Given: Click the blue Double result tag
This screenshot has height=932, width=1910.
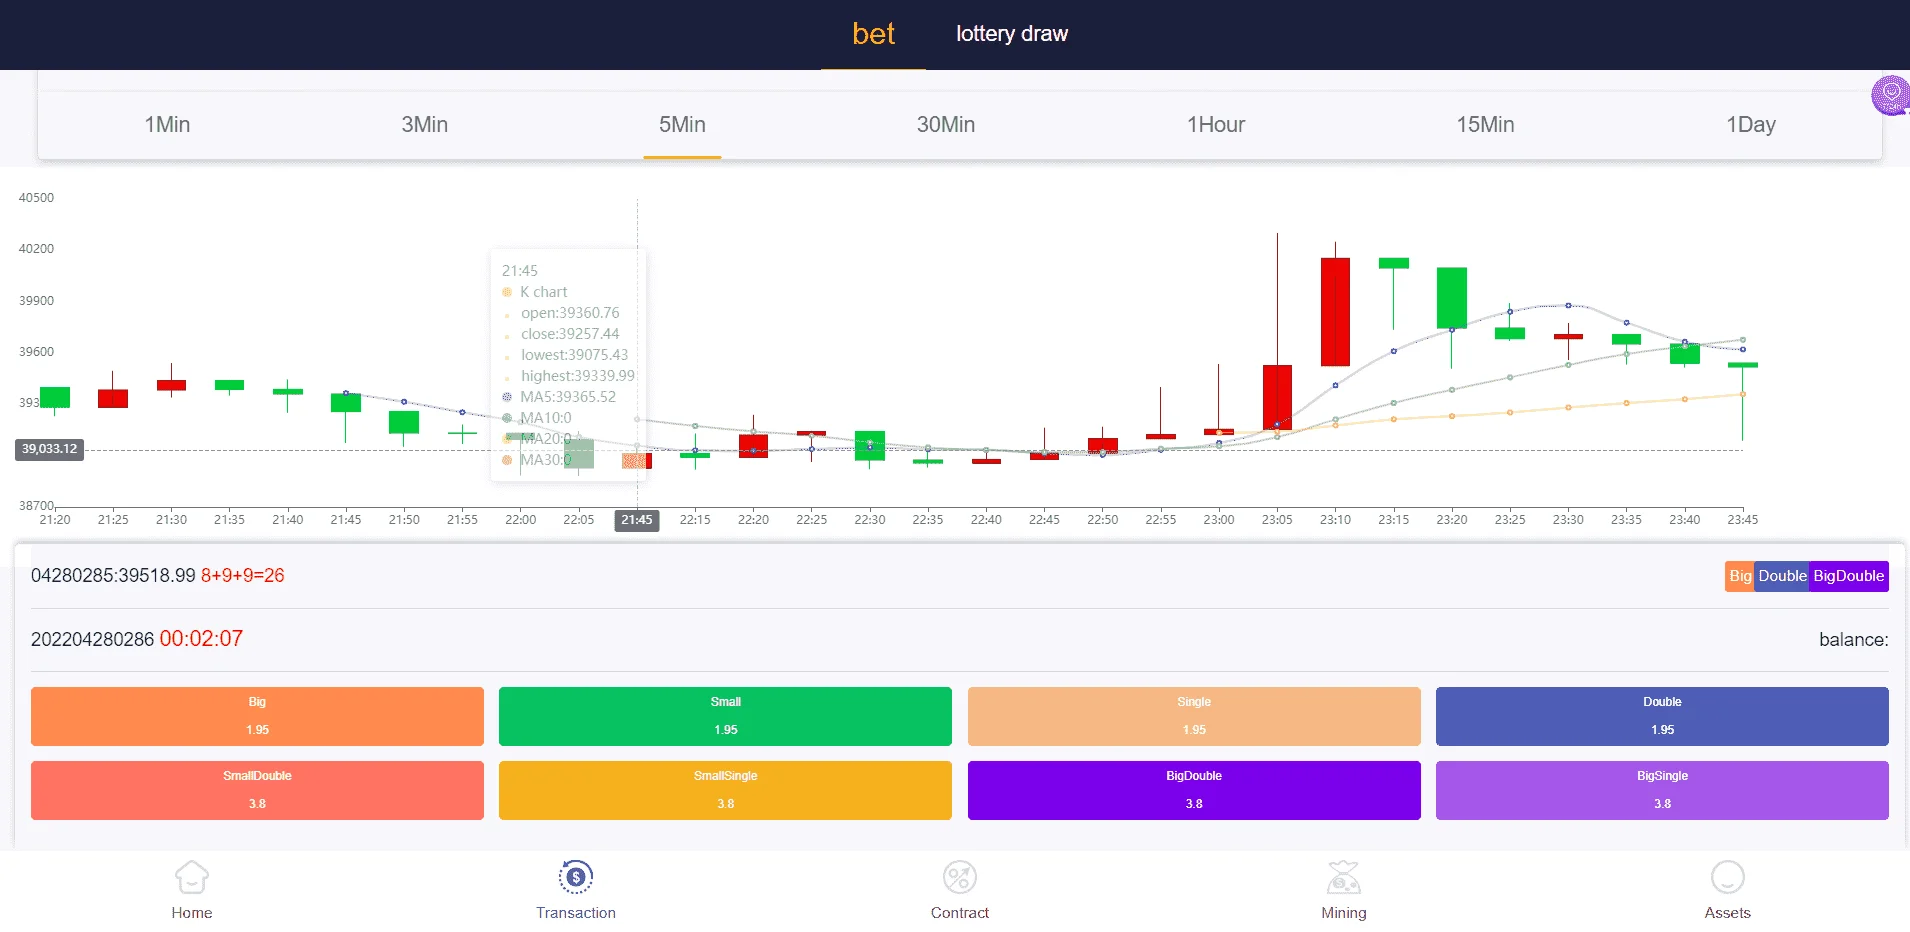Looking at the screenshot, I should pos(1782,576).
